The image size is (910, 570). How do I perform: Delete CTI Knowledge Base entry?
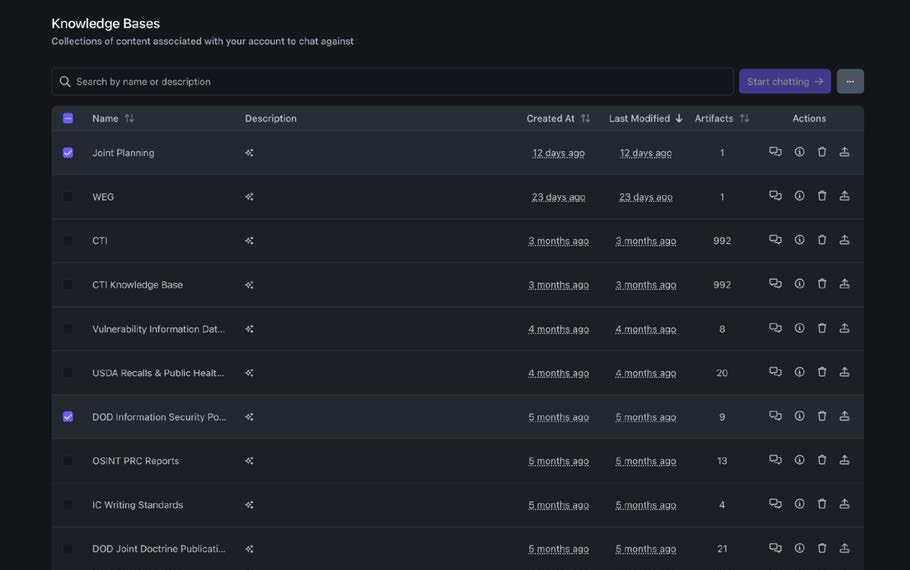click(822, 284)
